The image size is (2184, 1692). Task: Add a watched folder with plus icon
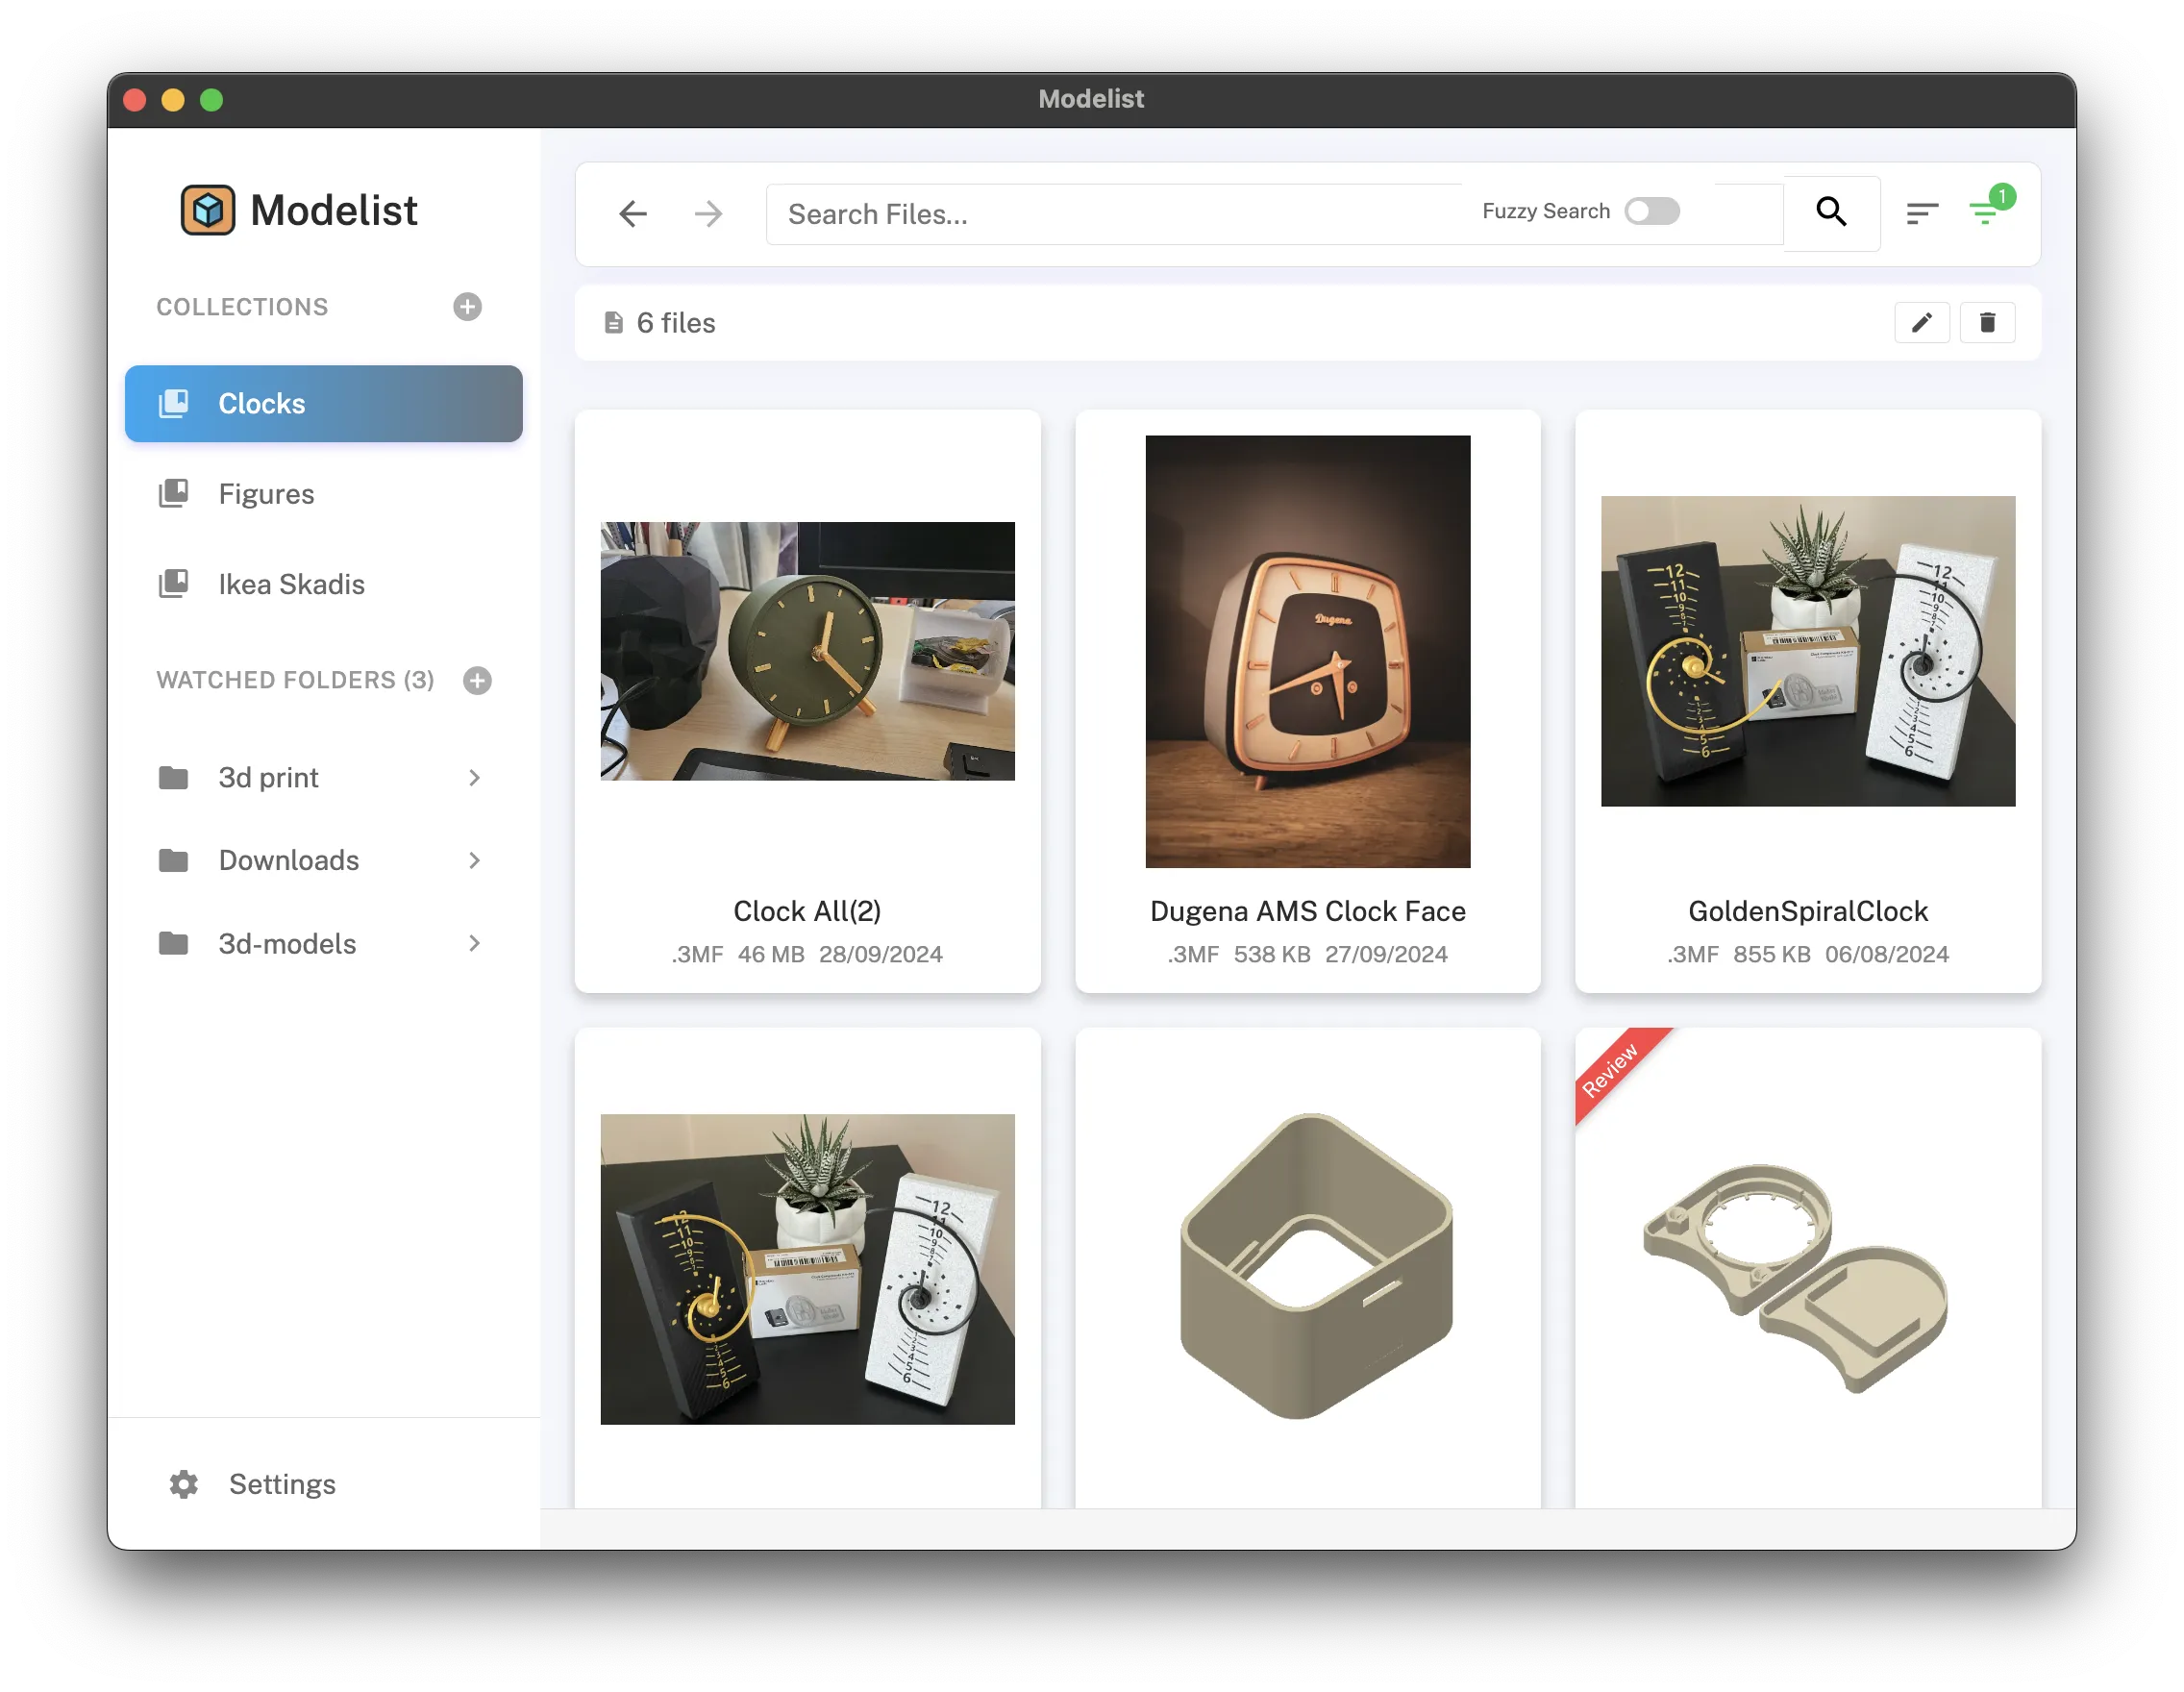click(x=477, y=680)
